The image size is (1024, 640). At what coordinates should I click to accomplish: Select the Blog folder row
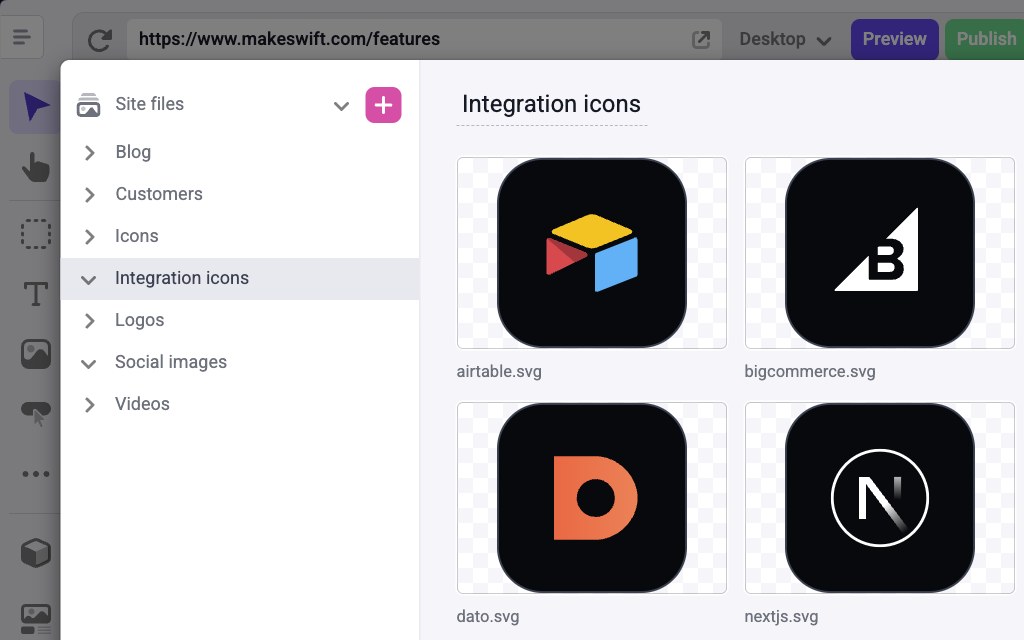(x=240, y=152)
